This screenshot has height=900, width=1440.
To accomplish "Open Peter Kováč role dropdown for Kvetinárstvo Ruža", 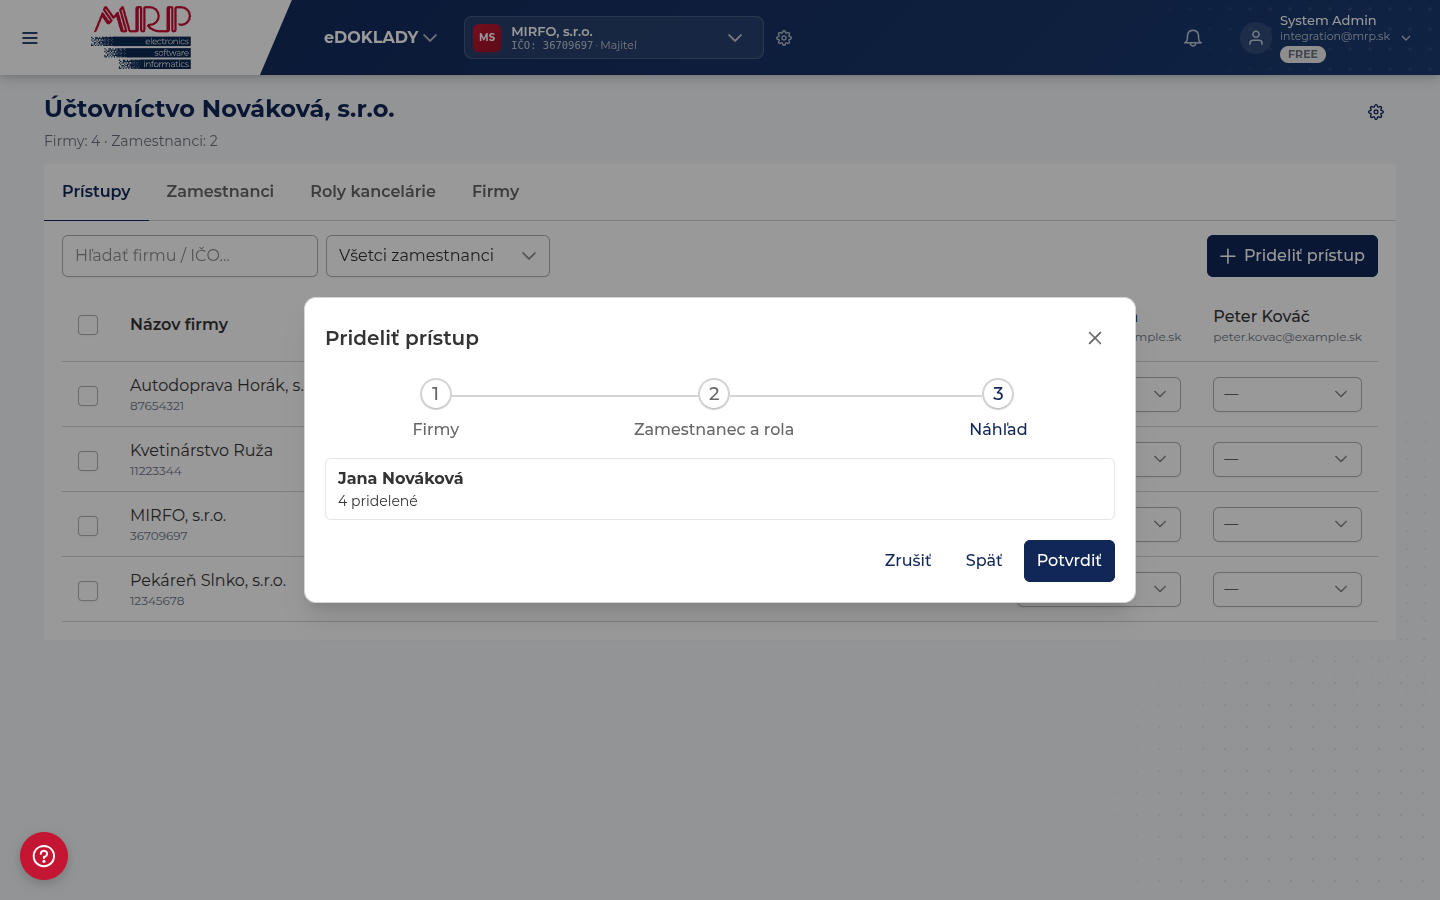I will click(x=1287, y=459).
